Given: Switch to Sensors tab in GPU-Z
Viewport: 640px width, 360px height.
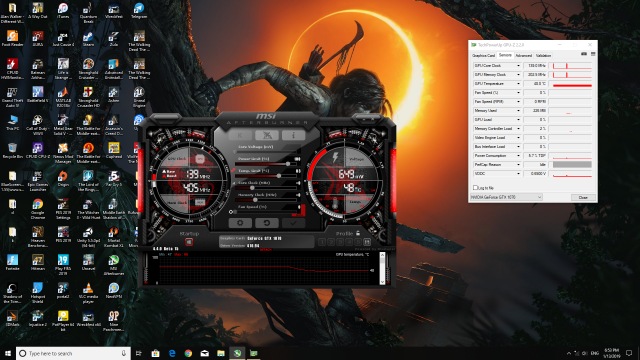Looking at the screenshot, I should (x=505, y=55).
